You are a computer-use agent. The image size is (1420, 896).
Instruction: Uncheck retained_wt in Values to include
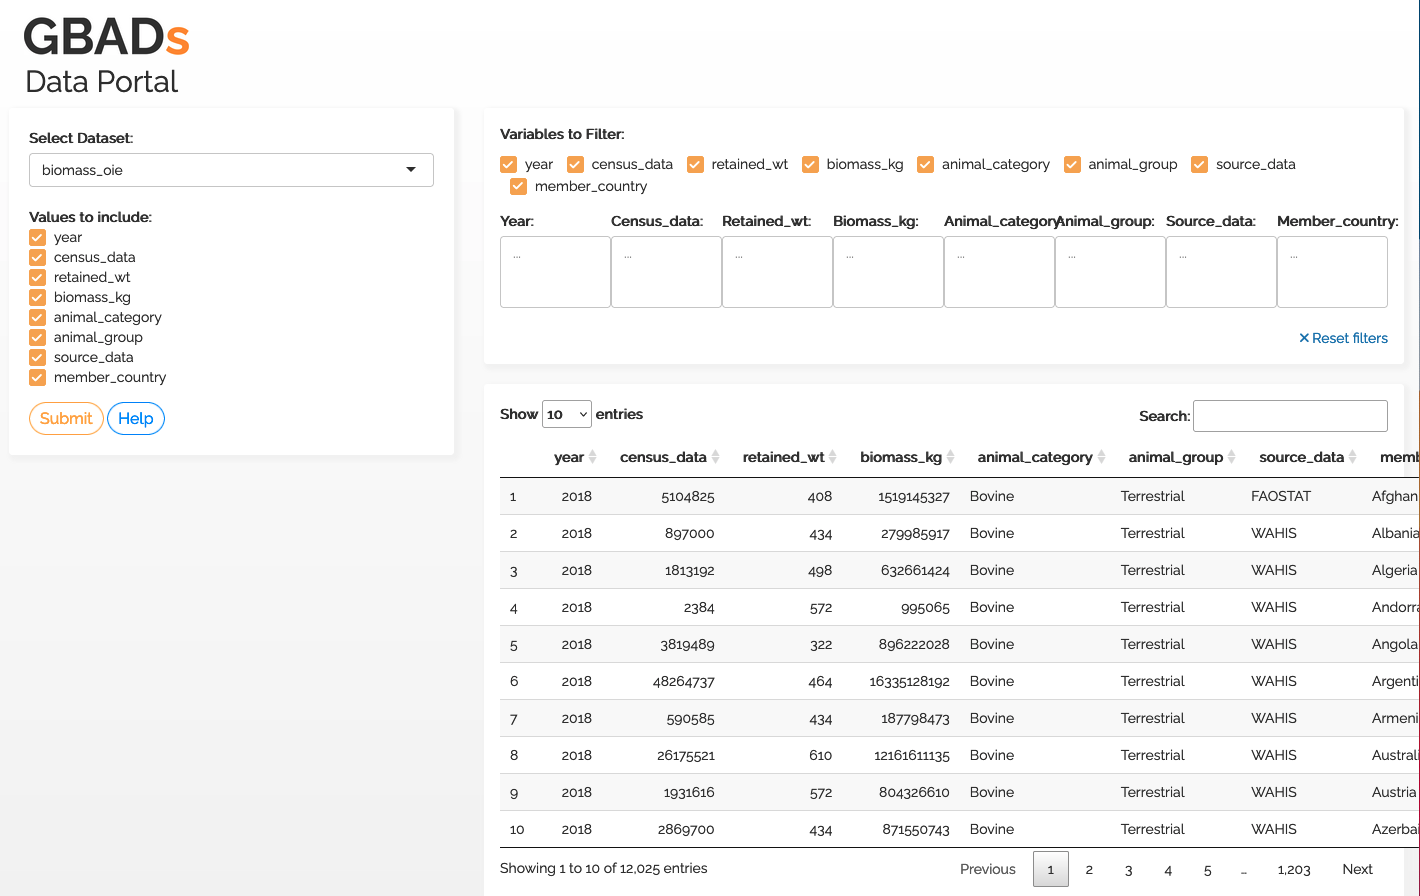(38, 277)
